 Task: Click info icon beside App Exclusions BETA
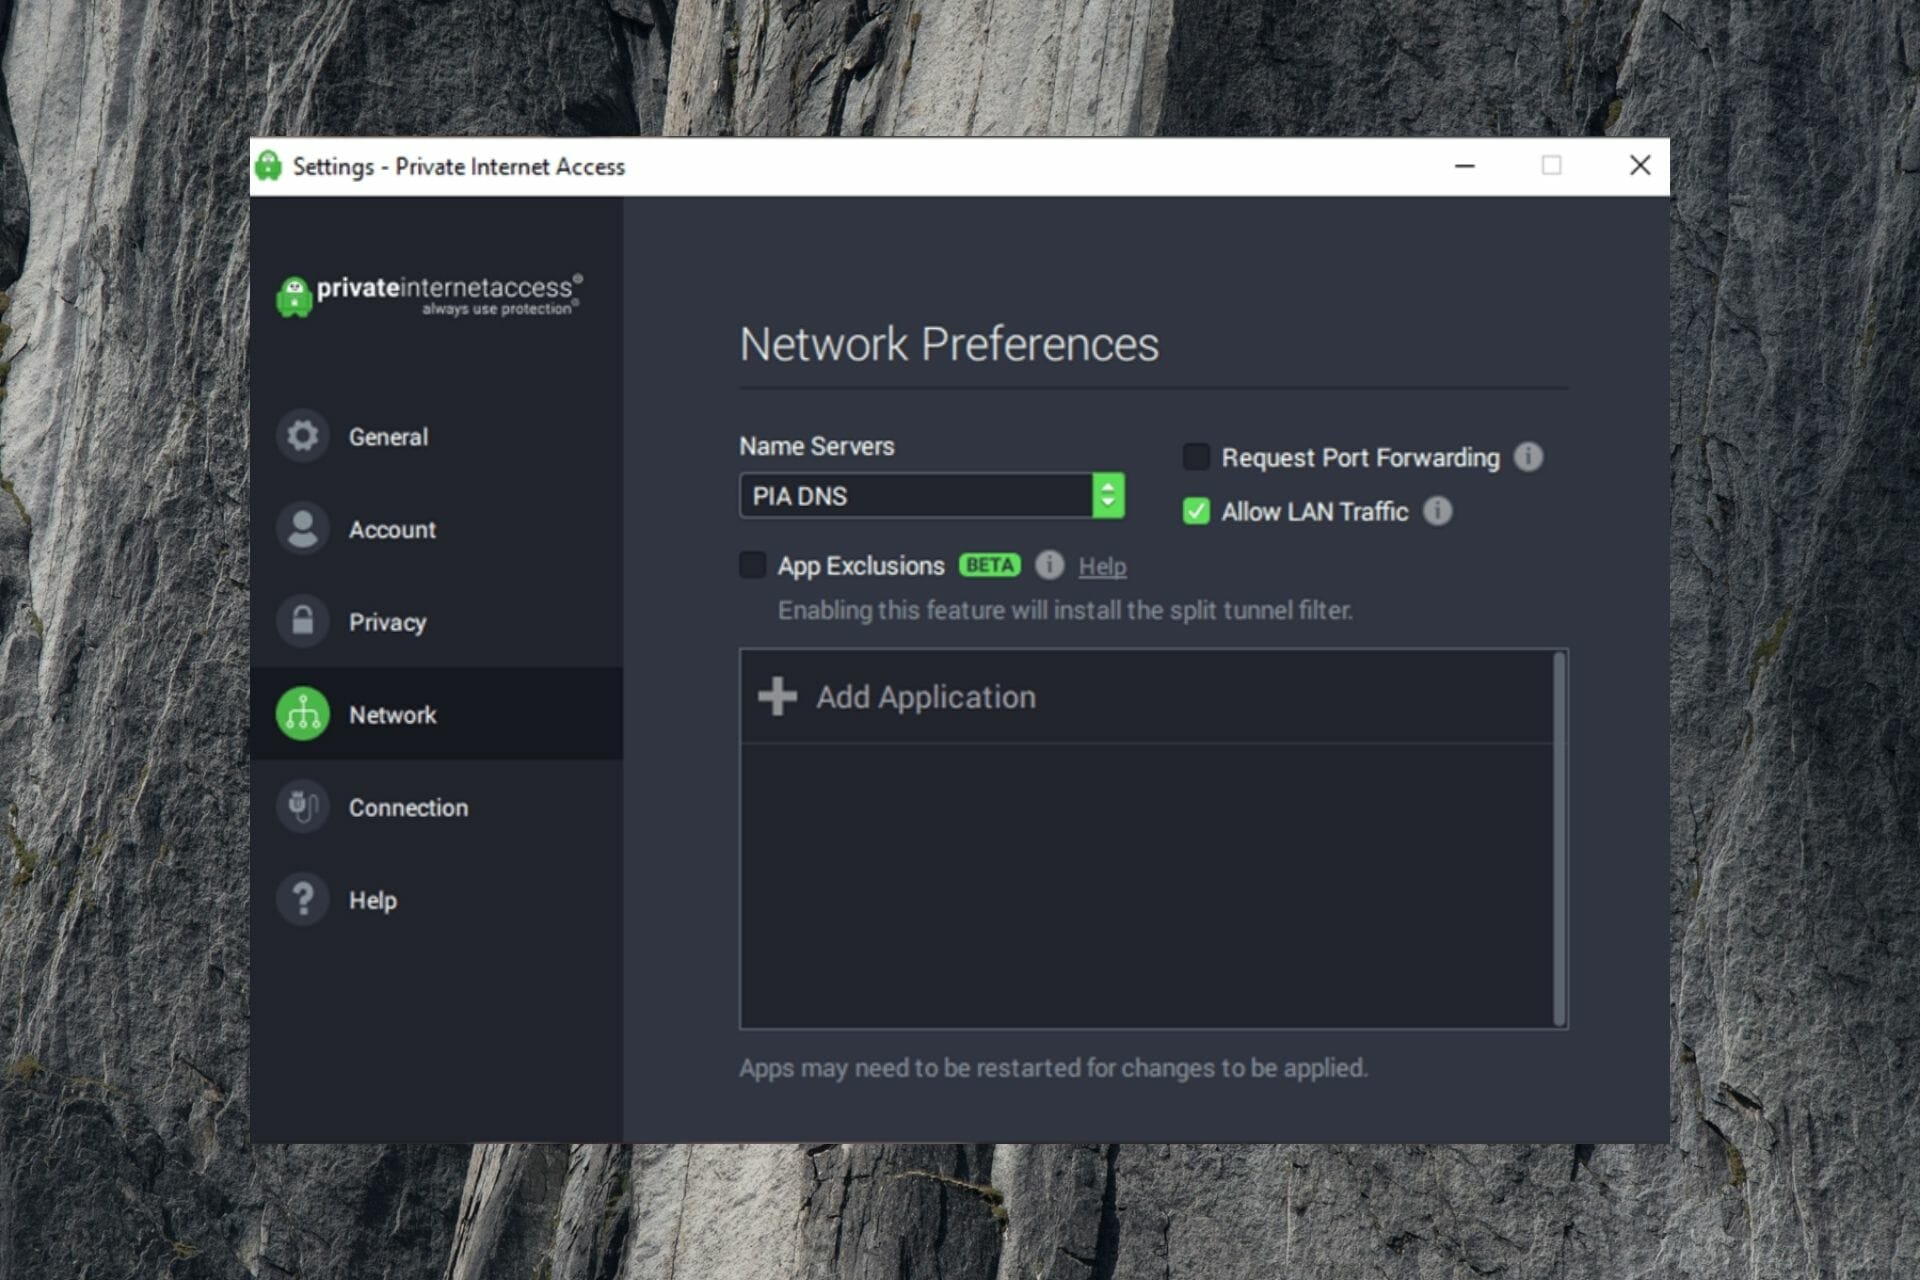1049,565
